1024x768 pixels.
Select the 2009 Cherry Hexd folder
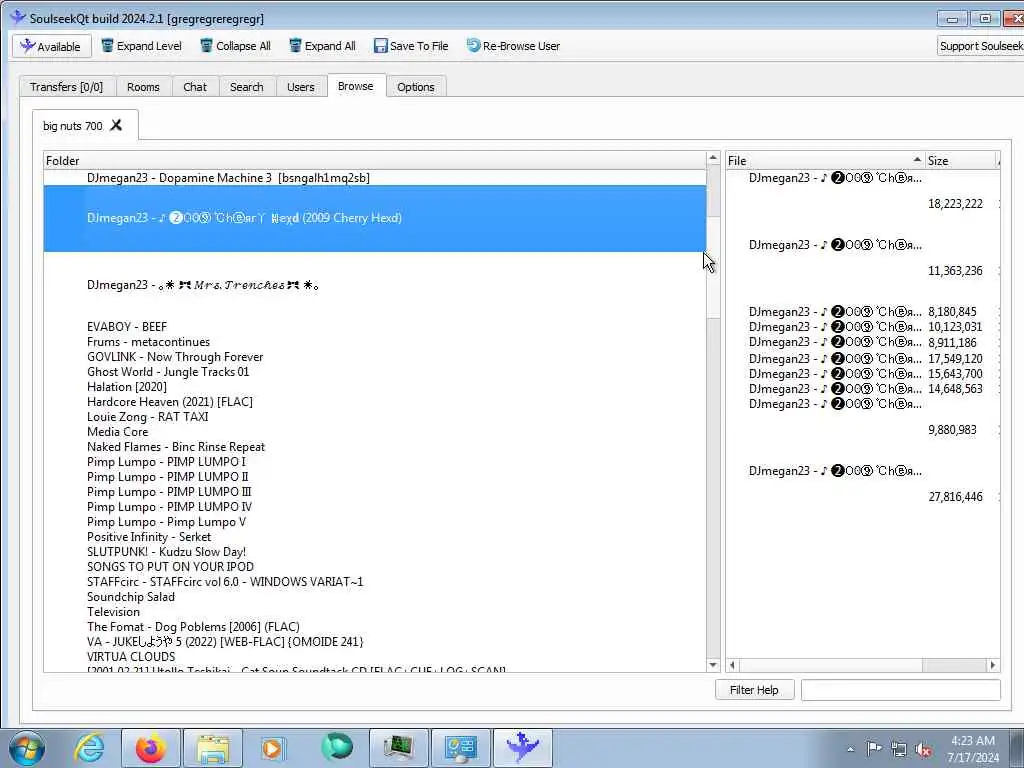click(x=374, y=218)
